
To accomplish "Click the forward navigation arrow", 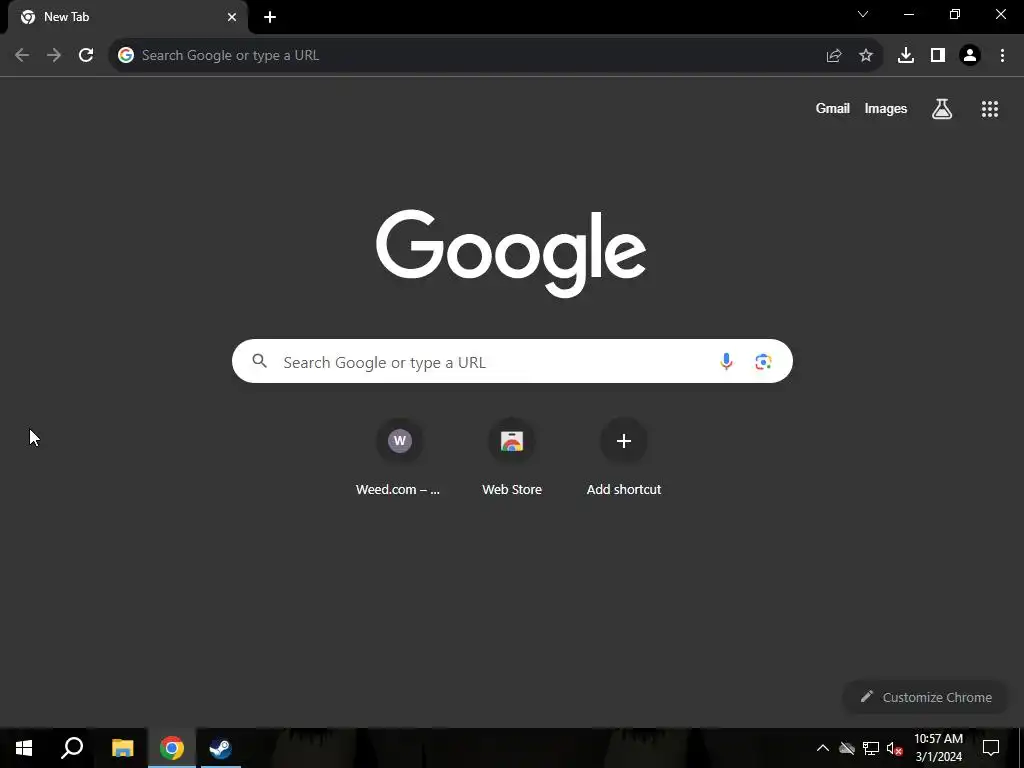I will point(54,55).
